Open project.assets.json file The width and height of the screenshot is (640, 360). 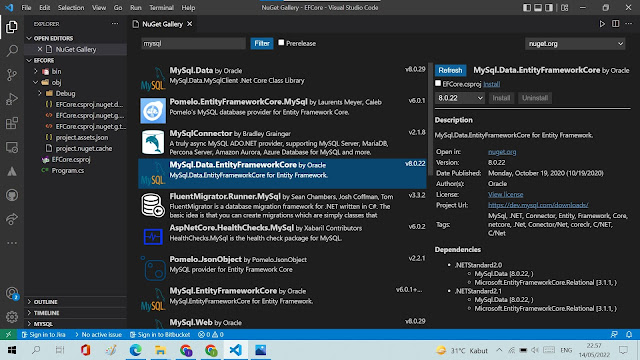coord(82,138)
